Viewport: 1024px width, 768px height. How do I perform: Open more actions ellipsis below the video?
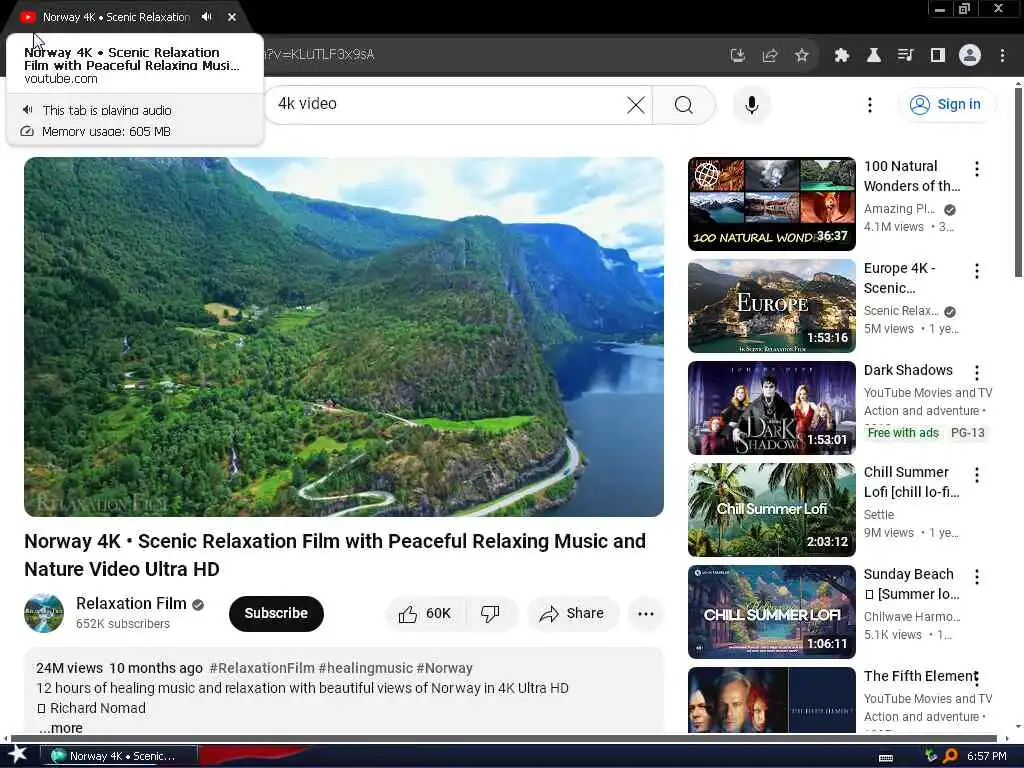[x=645, y=613]
